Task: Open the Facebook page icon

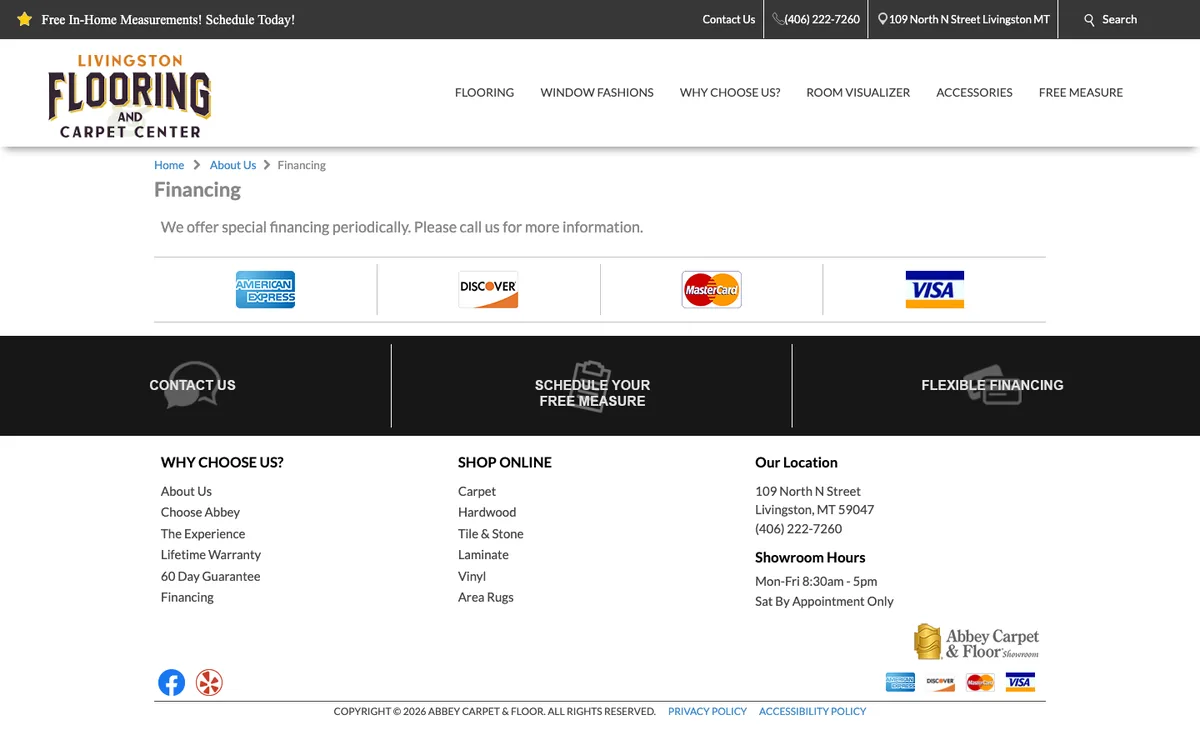Action: 172,683
